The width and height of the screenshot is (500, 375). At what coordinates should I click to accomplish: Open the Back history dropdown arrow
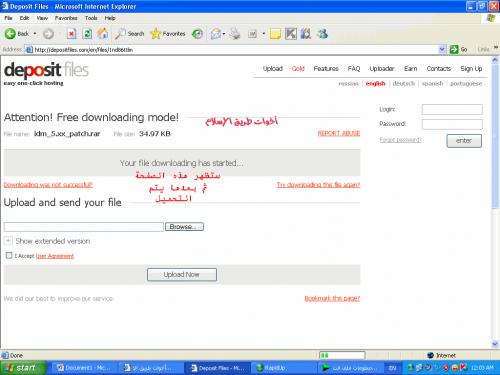coord(35,34)
